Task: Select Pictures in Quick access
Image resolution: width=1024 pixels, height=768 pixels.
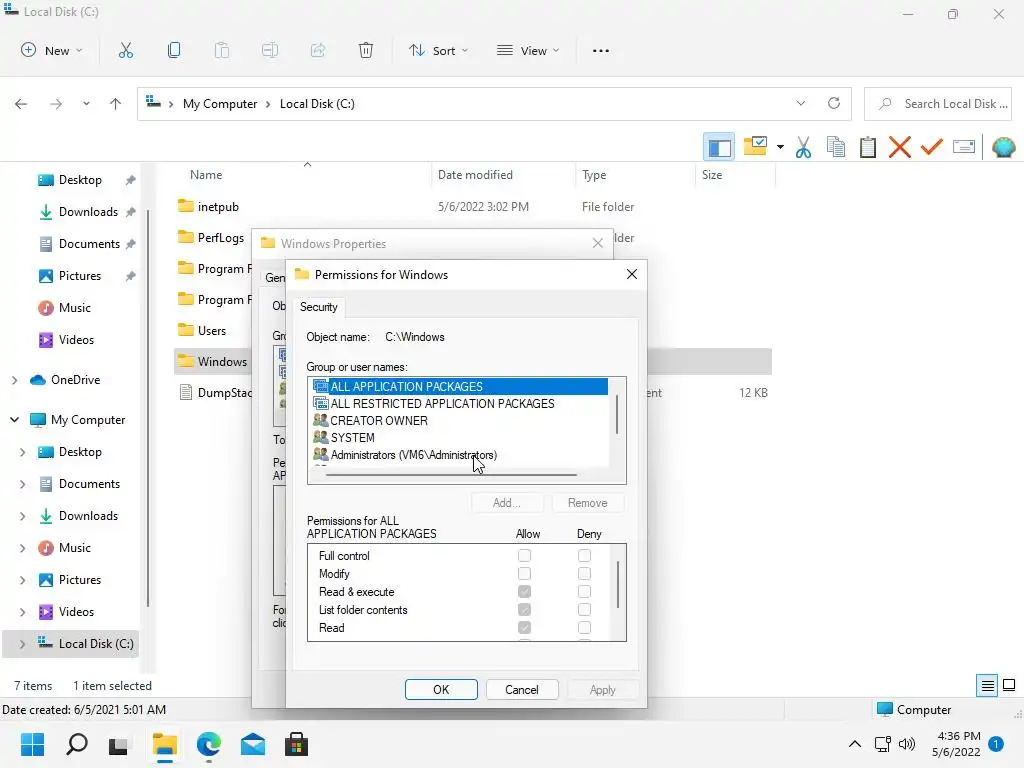Action: coord(80,276)
